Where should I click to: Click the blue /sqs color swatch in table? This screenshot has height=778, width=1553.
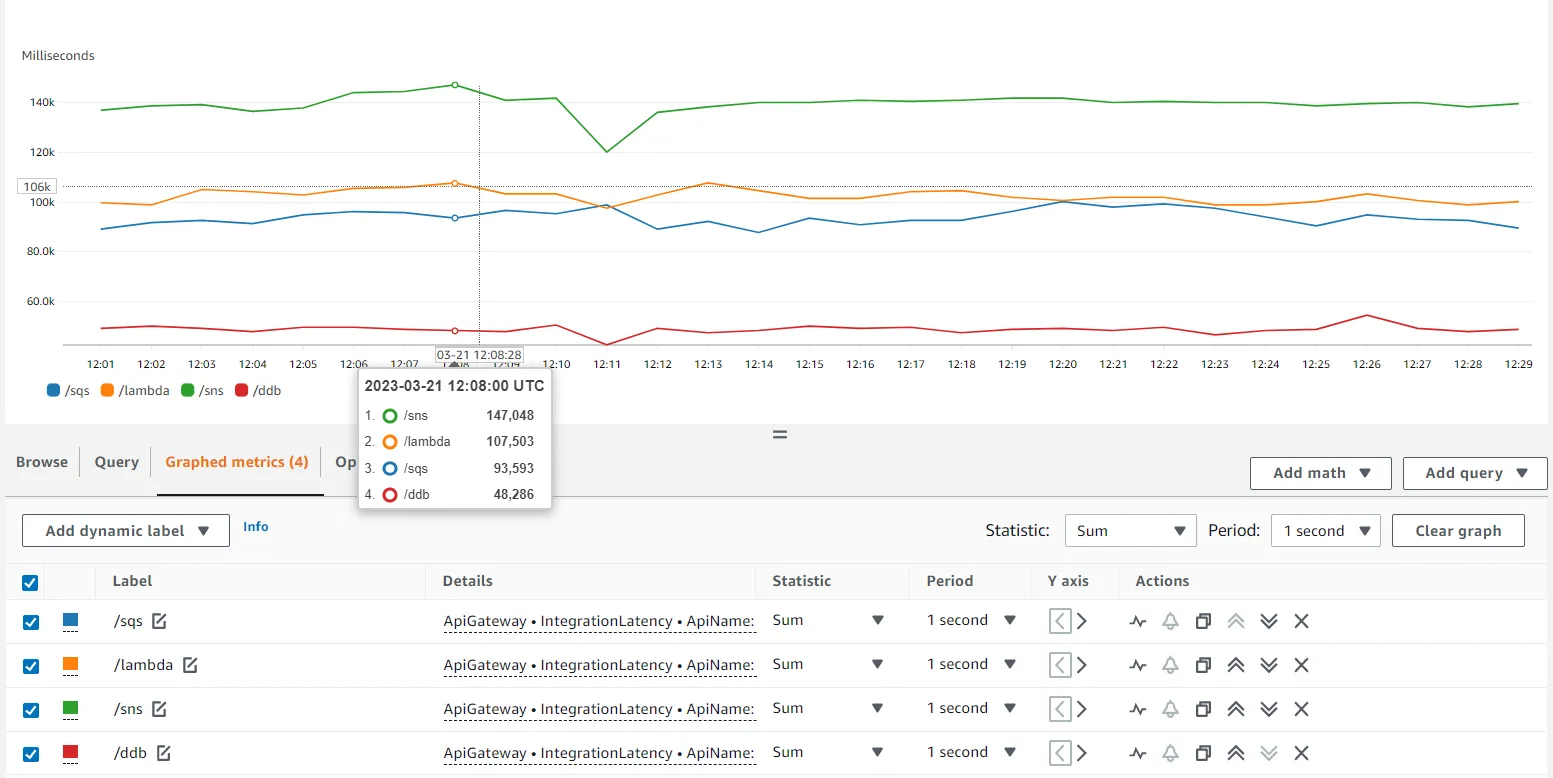click(70, 621)
